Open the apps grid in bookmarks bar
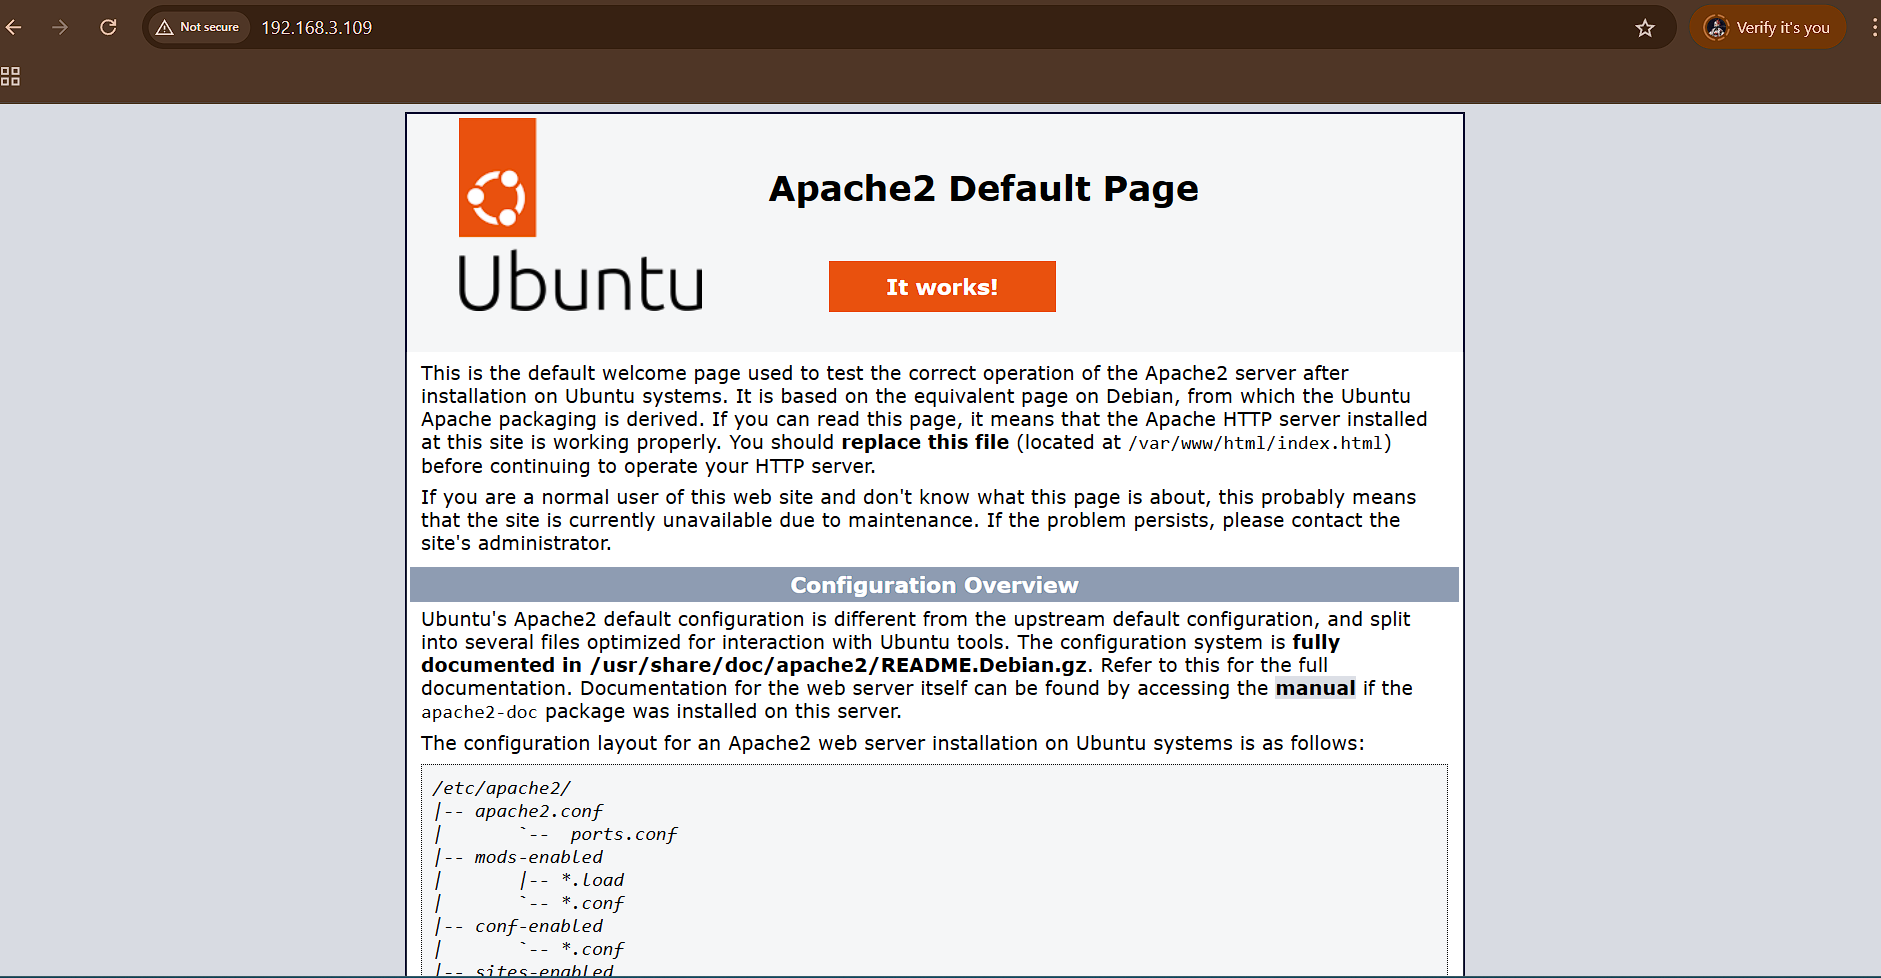 [10, 76]
